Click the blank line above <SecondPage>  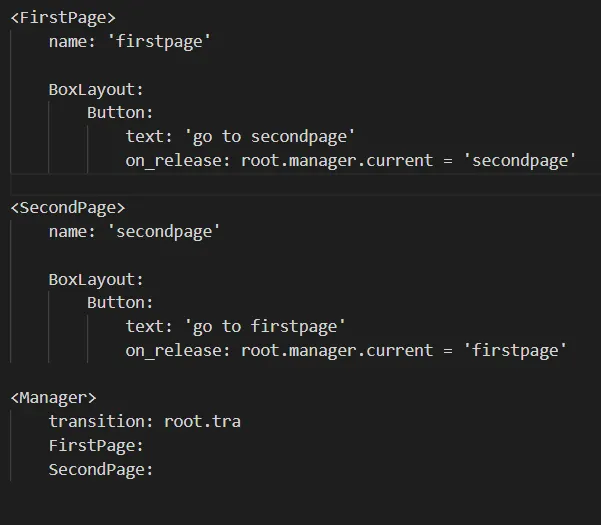[300, 184]
